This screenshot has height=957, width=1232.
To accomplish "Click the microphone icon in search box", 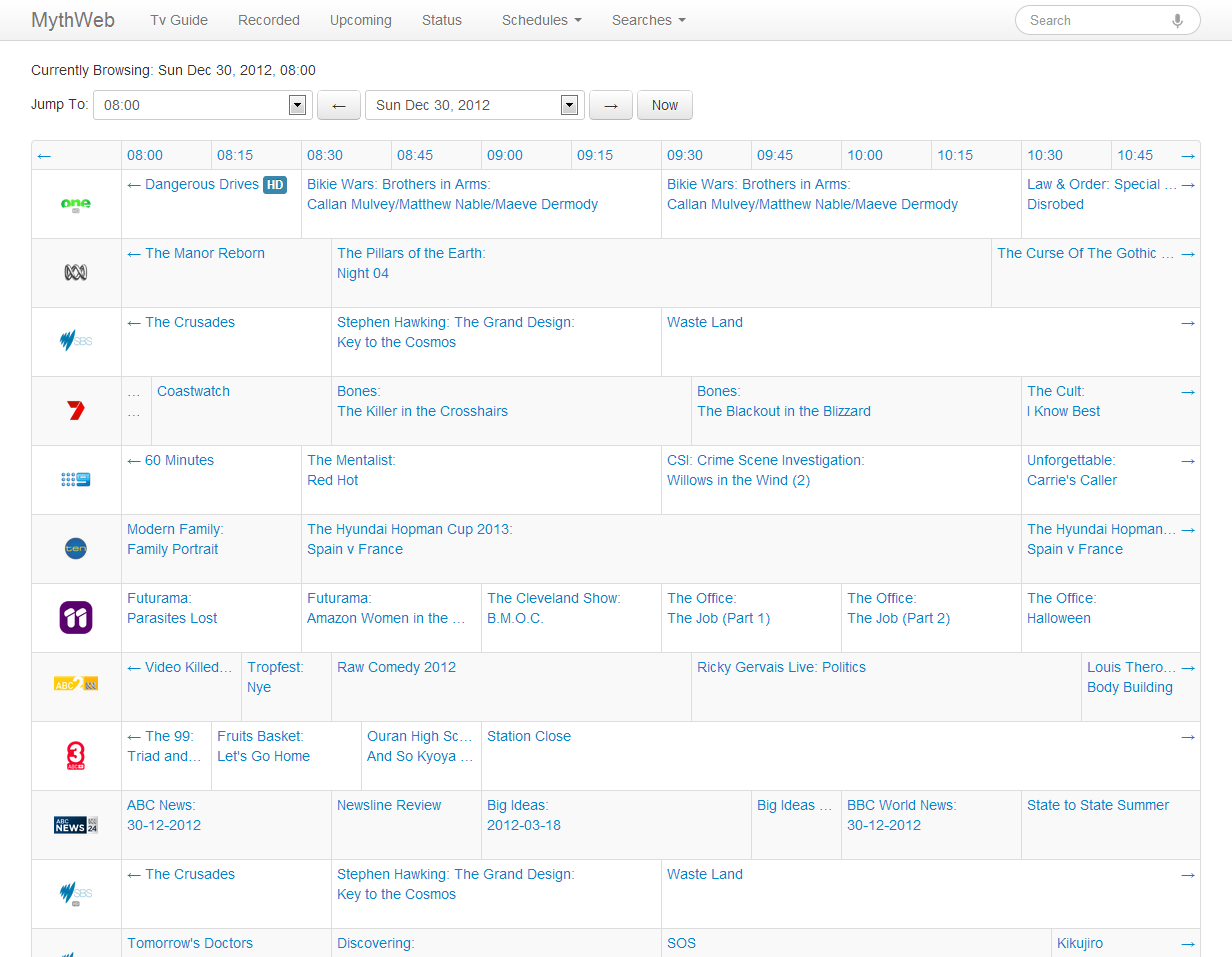I will click(1178, 20).
